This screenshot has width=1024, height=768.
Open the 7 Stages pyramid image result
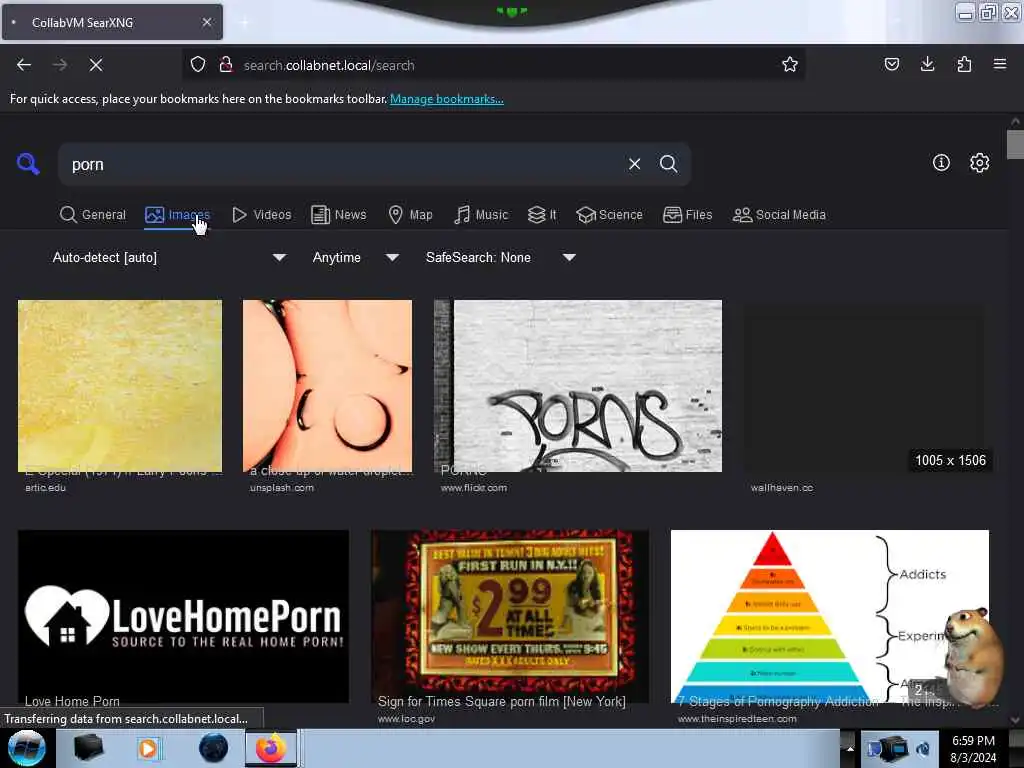(x=829, y=616)
